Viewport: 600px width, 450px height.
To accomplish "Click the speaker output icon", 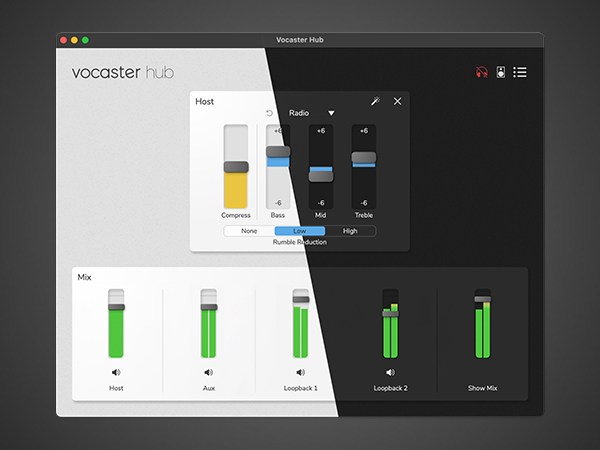I will click(501, 72).
